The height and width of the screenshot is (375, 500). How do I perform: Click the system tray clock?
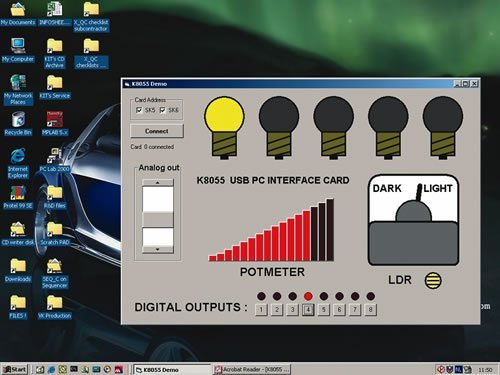pyautogui.click(x=485, y=370)
